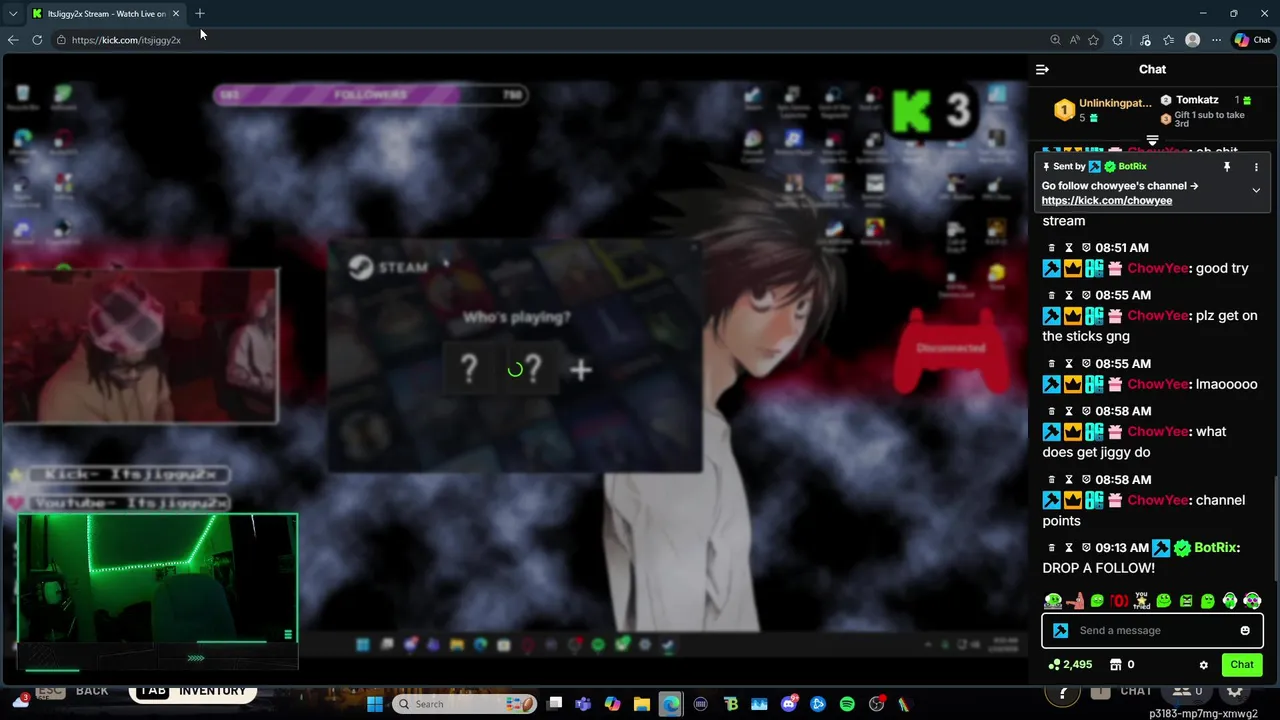
Task: Insert the rightmost headphones emote with purple eyes
Action: (1252, 601)
